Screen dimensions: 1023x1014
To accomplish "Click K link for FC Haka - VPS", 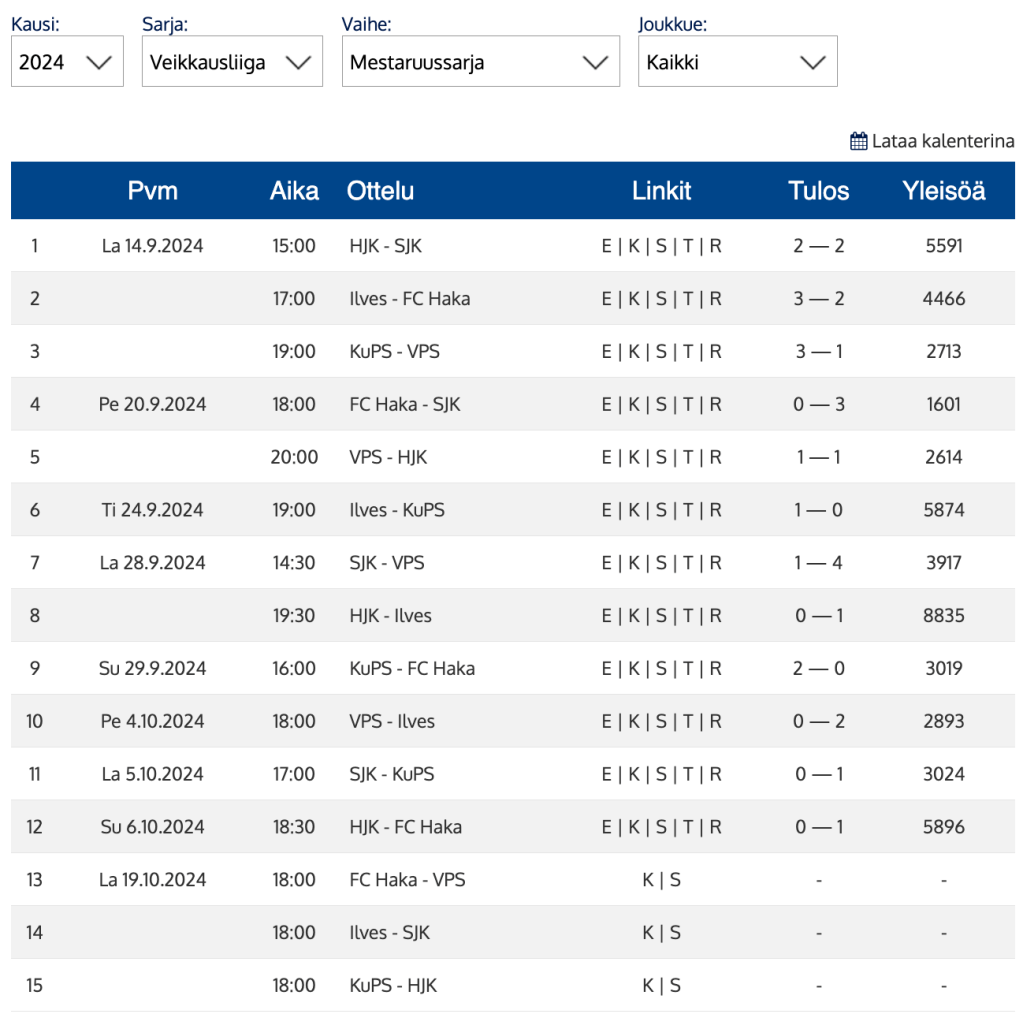I will point(648,880).
